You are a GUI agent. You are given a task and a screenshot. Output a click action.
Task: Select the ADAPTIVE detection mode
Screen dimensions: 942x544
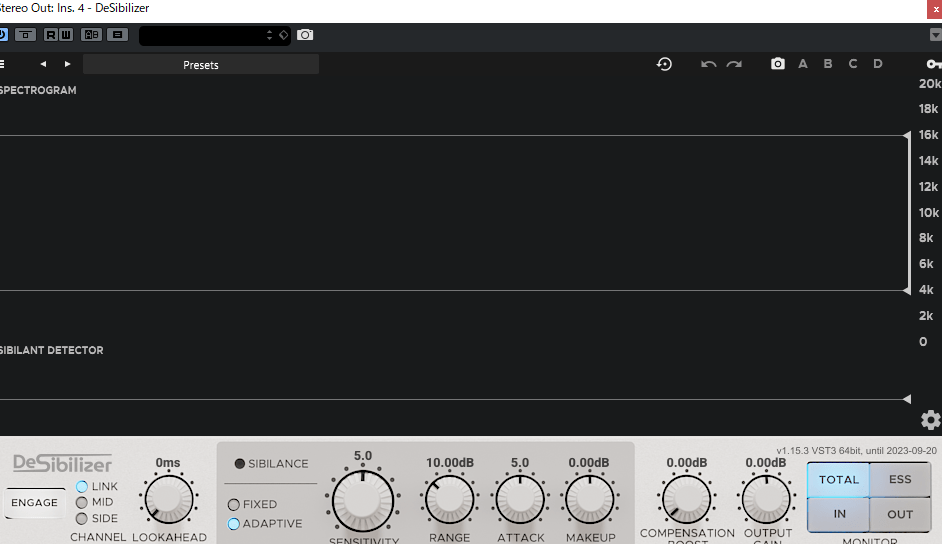click(234, 524)
